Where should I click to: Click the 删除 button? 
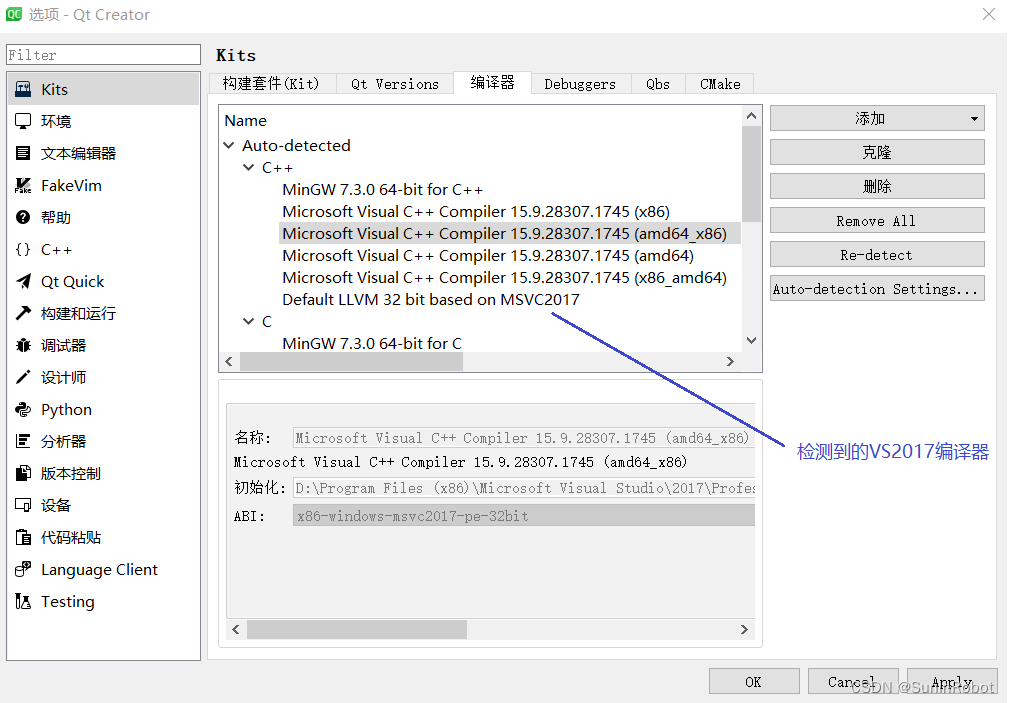[x=877, y=187]
